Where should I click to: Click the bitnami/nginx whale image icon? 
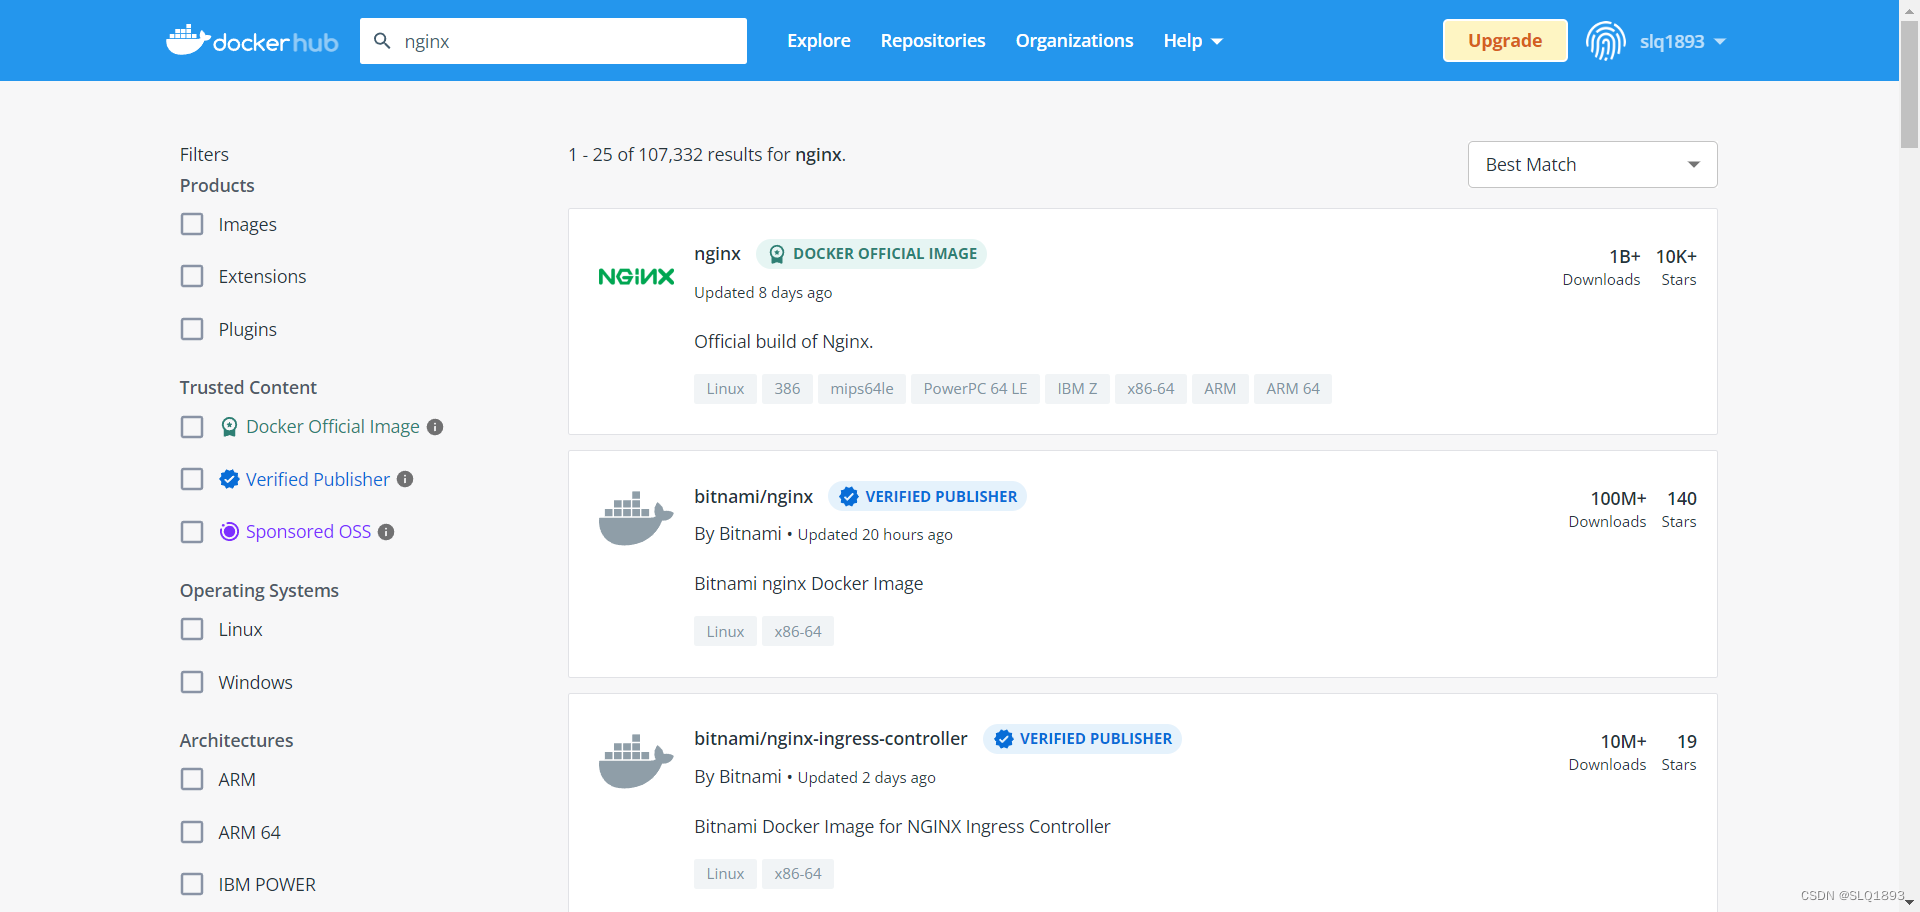click(636, 518)
